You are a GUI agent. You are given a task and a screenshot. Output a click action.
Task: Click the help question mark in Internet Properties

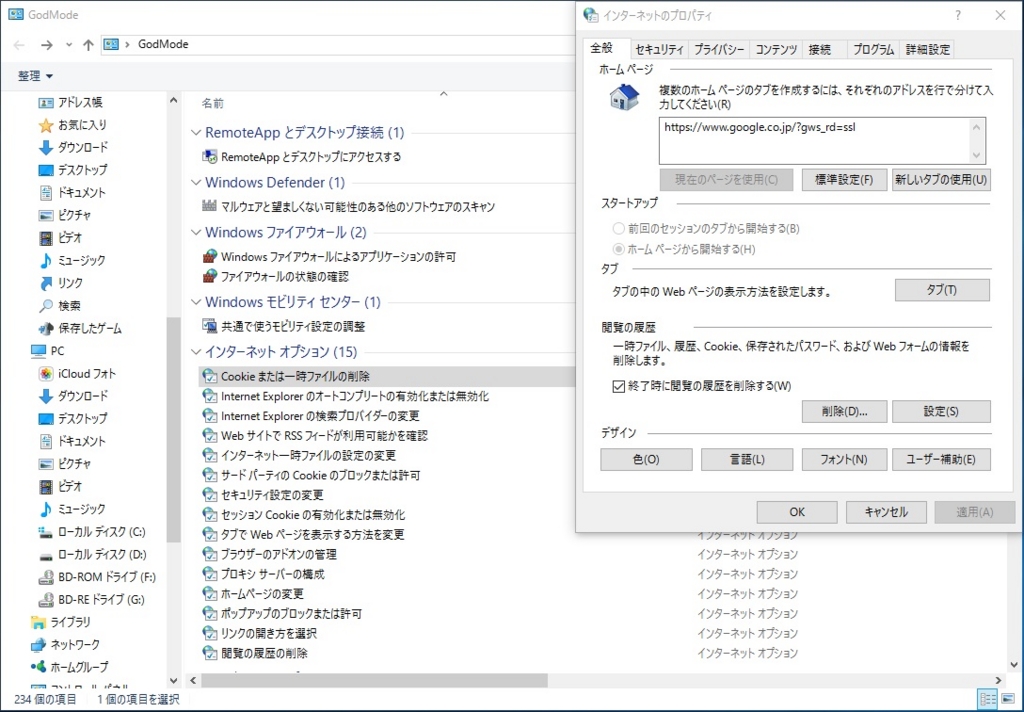pyautogui.click(x=957, y=15)
